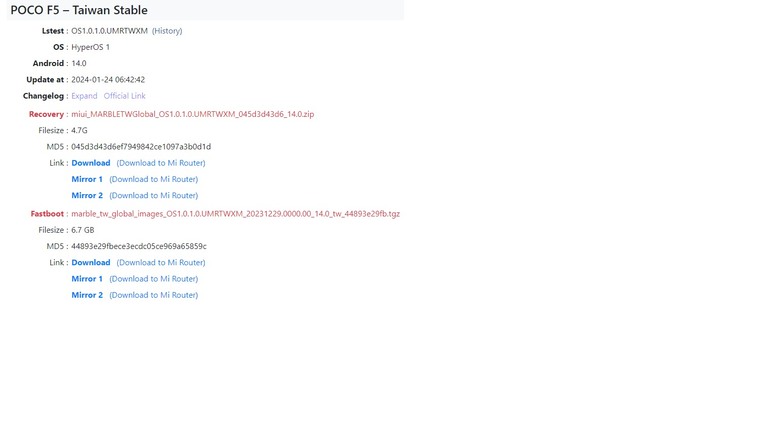Click Fastboot Mirror 2 Download to Mi Router
Viewport: 780px width, 439px height.
[154, 295]
